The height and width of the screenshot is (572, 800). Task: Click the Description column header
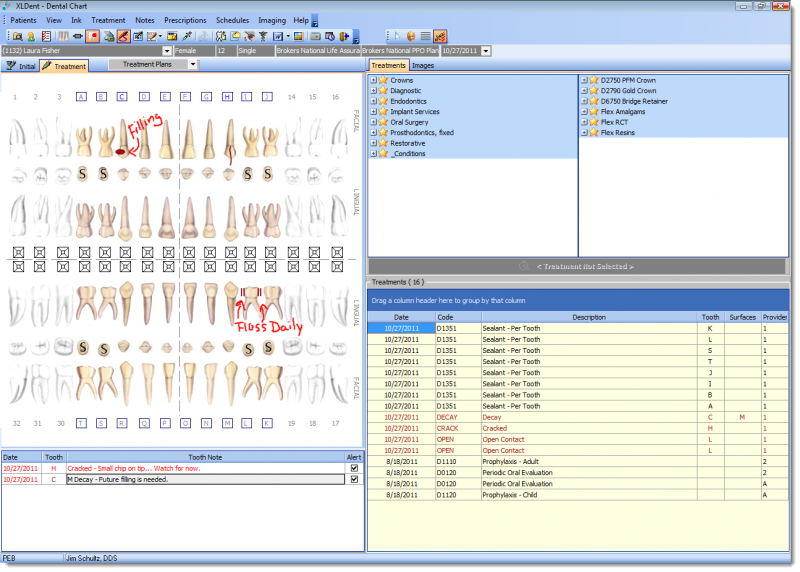588,317
